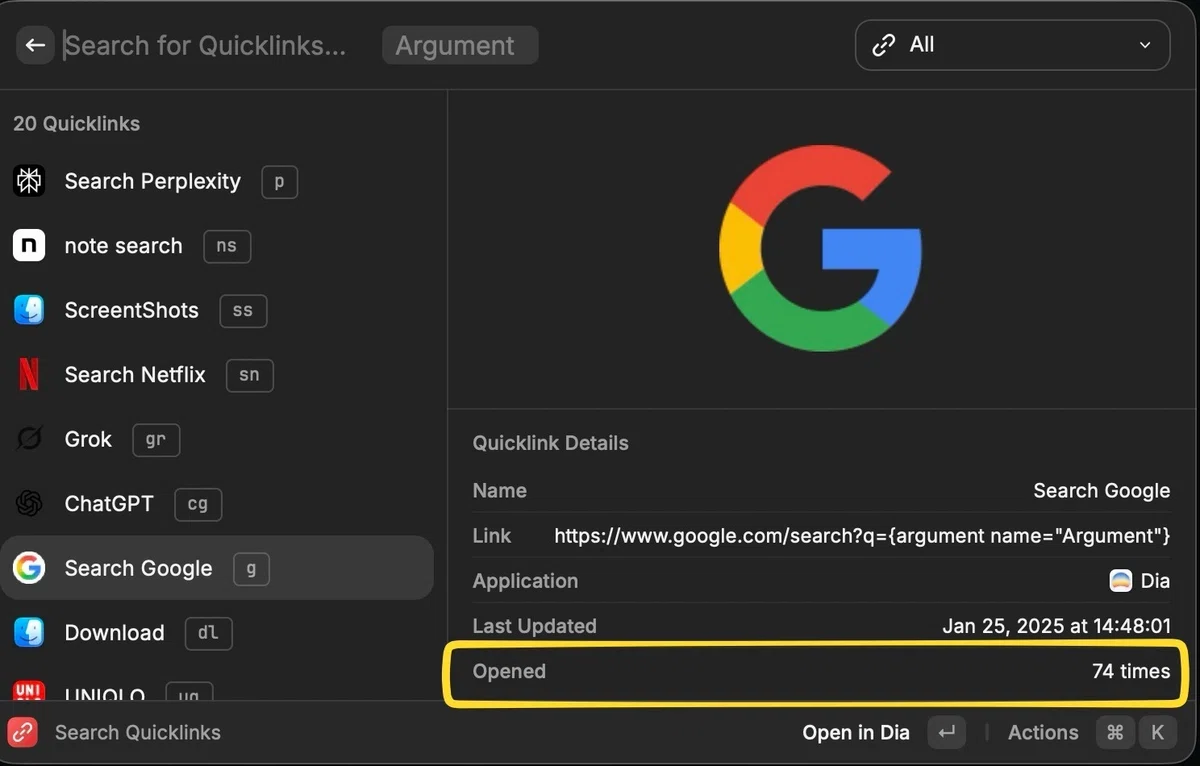The image size is (1200, 766).
Task: Click the link icon in All dropdown
Action: pyautogui.click(x=883, y=45)
